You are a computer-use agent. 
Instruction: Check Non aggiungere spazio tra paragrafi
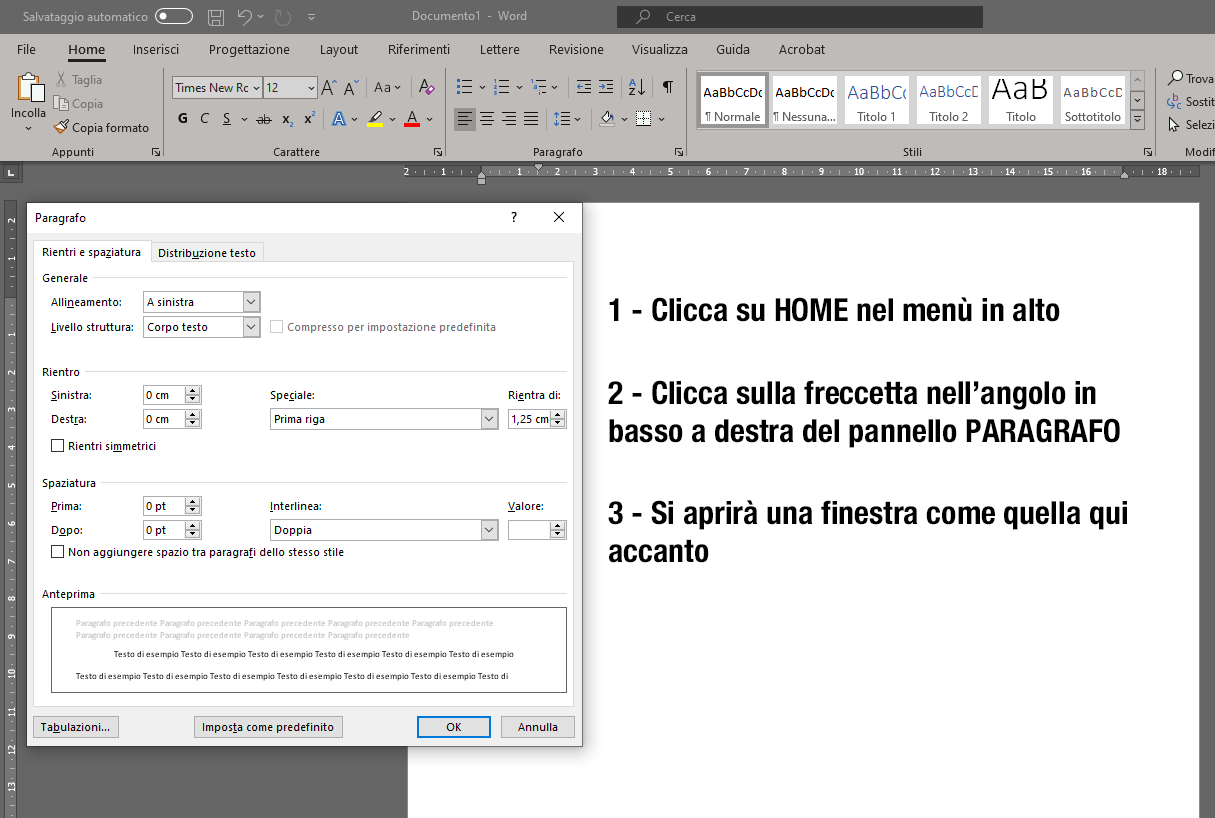point(58,552)
